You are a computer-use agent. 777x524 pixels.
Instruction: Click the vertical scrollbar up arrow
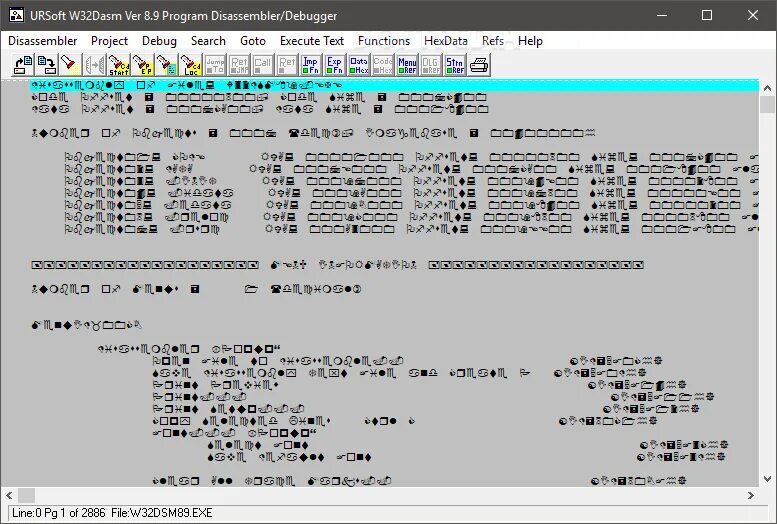(x=768, y=88)
